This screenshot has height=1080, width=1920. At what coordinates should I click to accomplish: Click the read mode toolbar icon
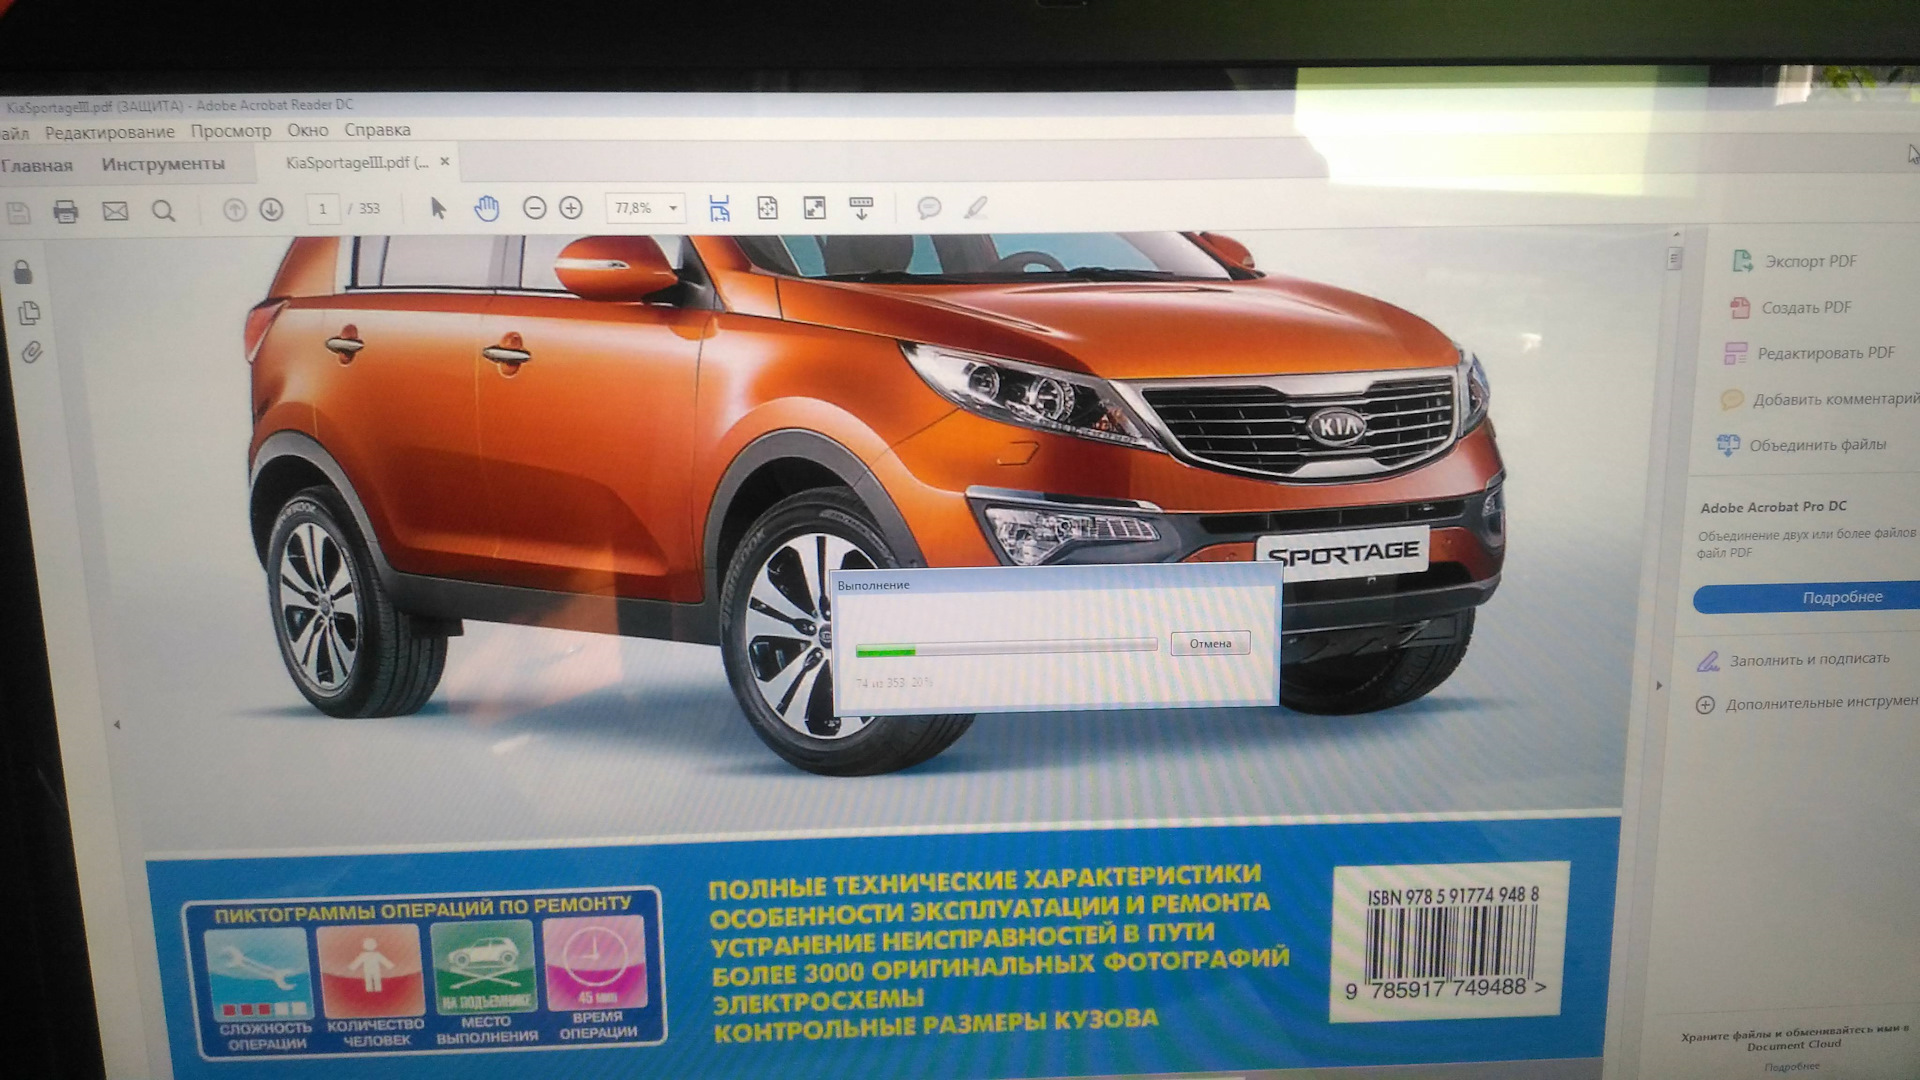861,208
